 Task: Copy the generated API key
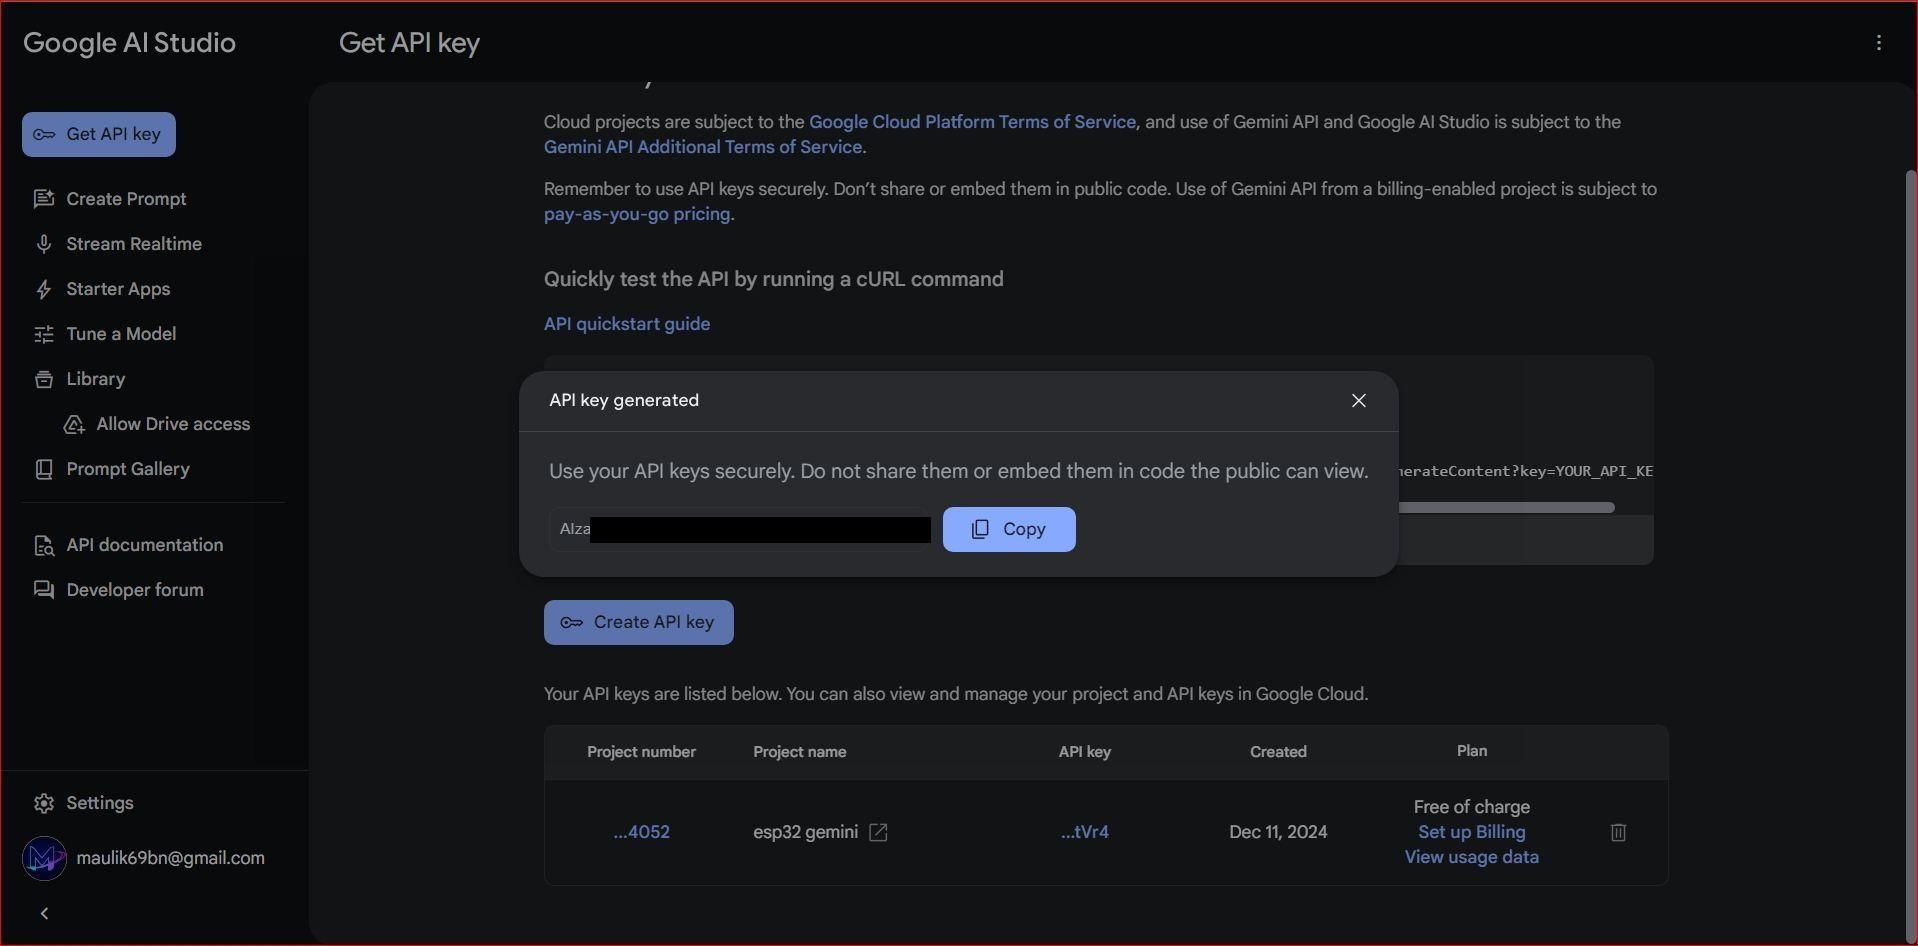click(1008, 529)
